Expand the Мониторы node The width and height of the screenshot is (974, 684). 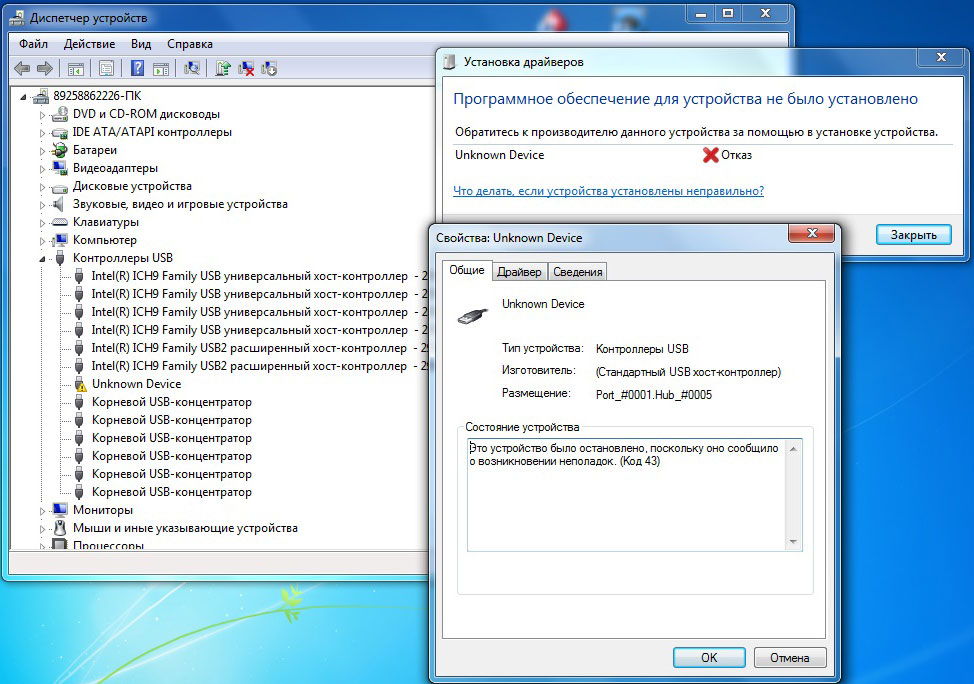coord(42,511)
